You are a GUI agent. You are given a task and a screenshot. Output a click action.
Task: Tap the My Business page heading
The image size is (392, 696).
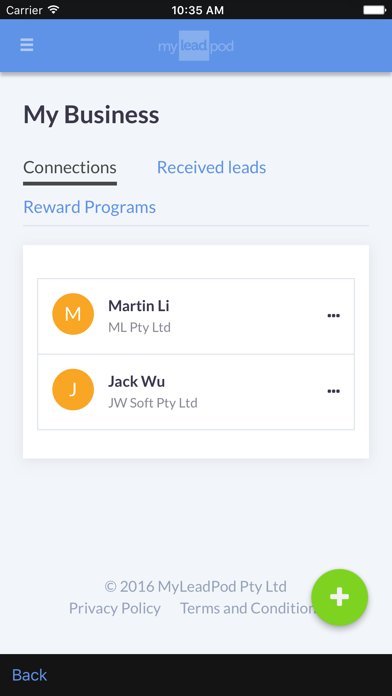tap(91, 115)
